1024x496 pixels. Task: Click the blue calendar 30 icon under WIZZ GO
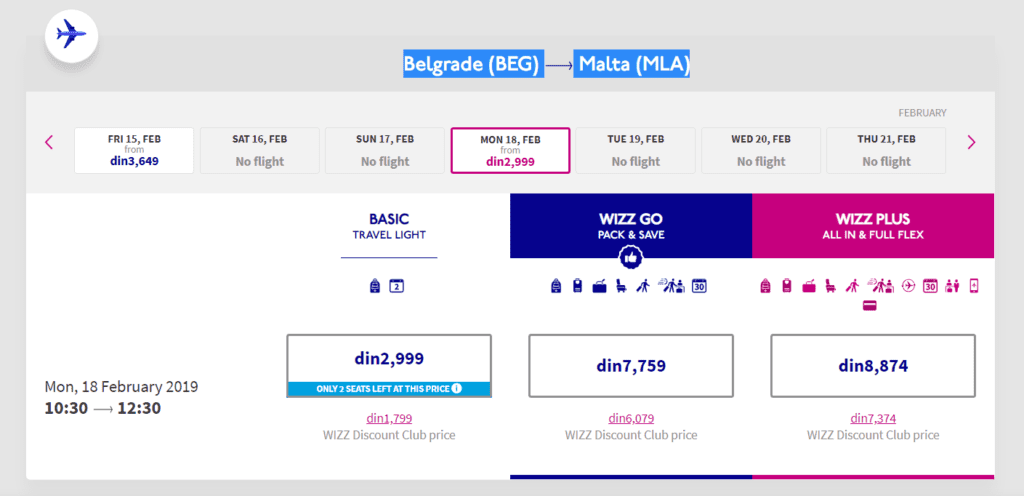click(x=699, y=286)
